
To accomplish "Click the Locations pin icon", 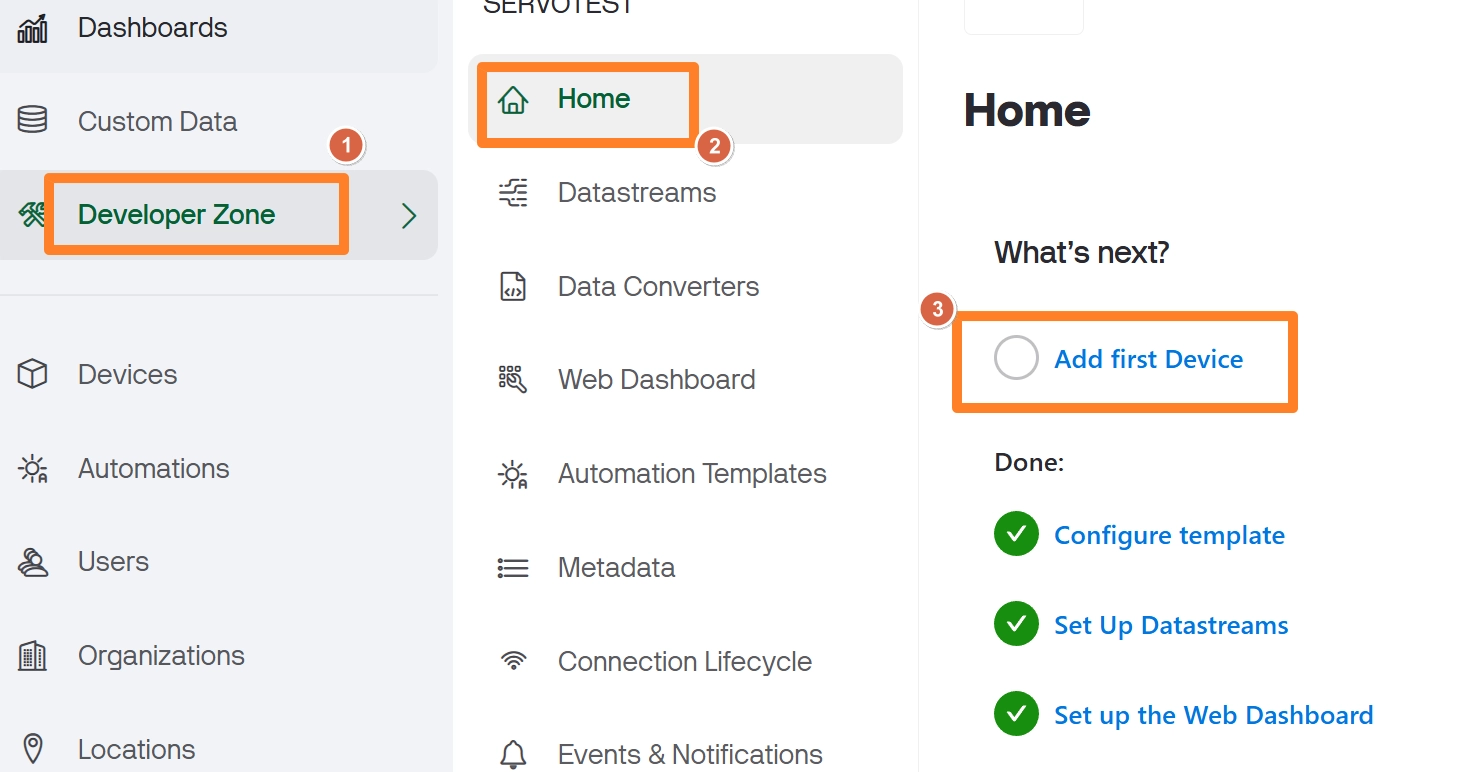I will [x=33, y=749].
